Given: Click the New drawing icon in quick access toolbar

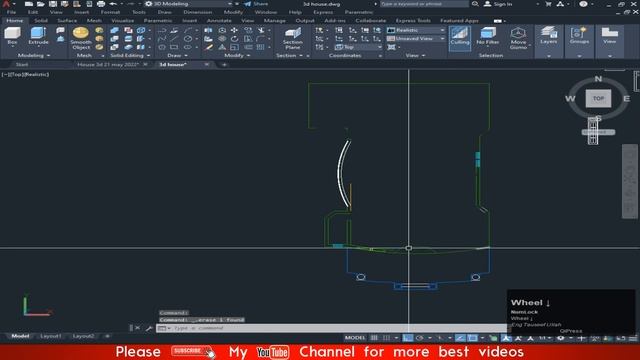Looking at the screenshot, I should tap(29, 4).
